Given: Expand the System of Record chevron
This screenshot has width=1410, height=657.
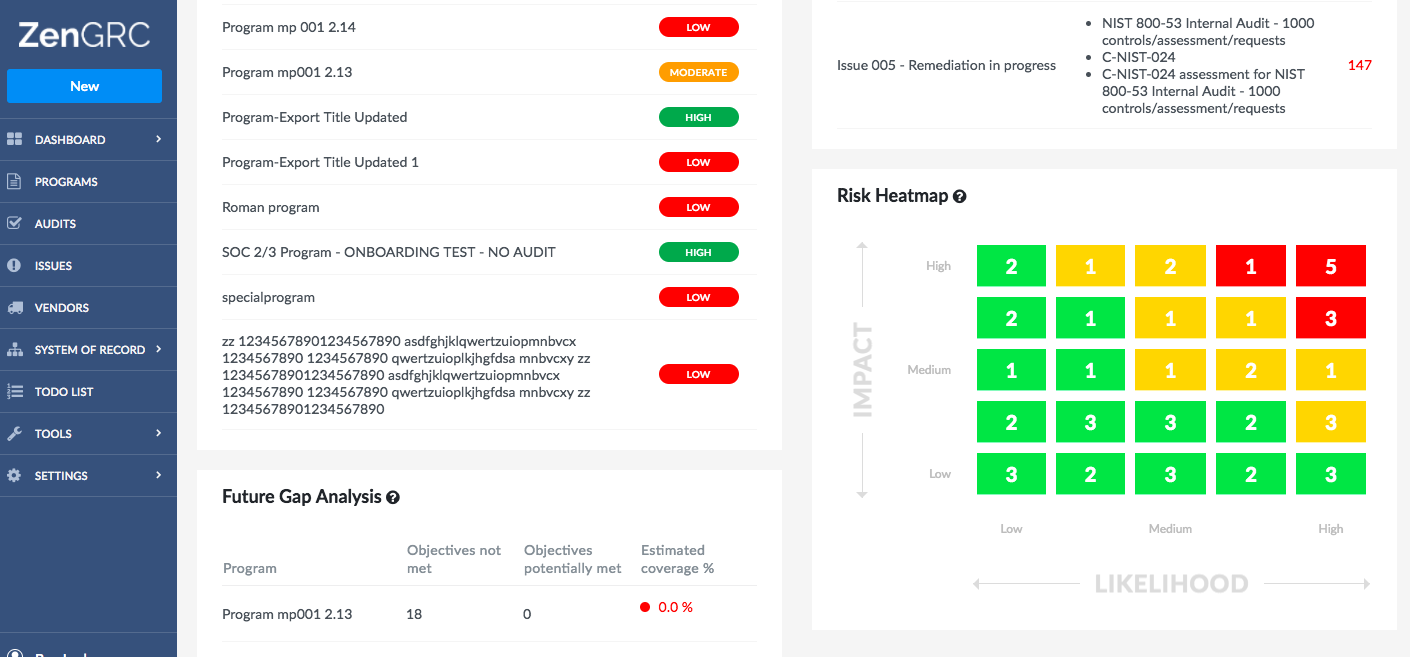Looking at the screenshot, I should (x=158, y=350).
